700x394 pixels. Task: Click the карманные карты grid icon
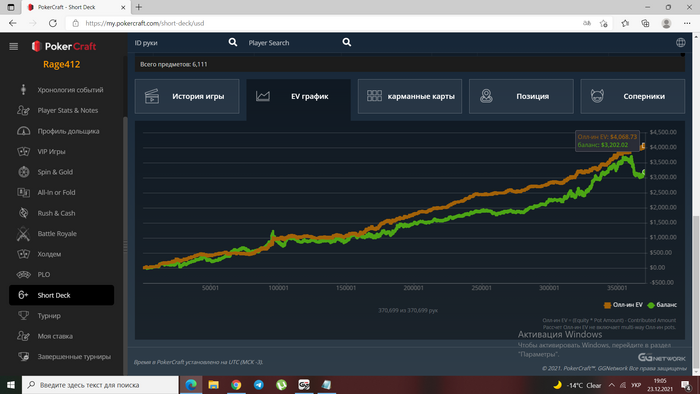tap(374, 95)
